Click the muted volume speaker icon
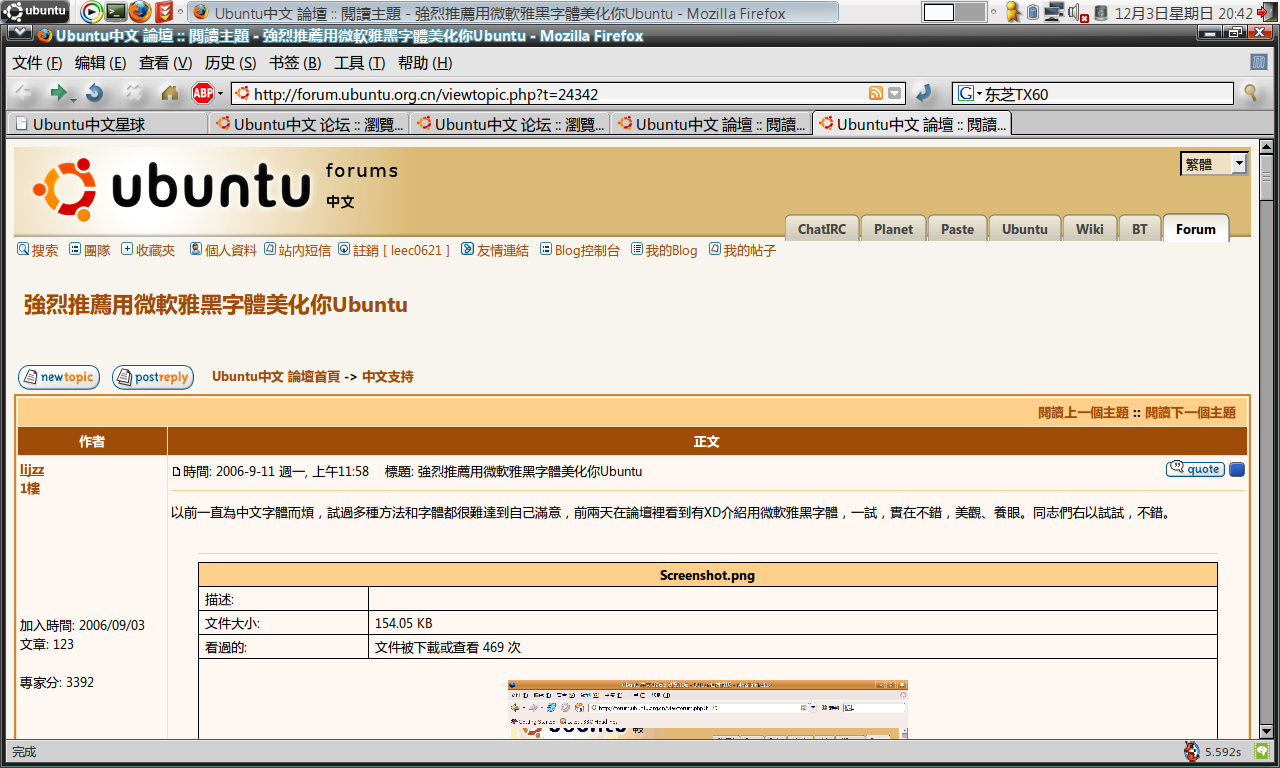 (1077, 13)
